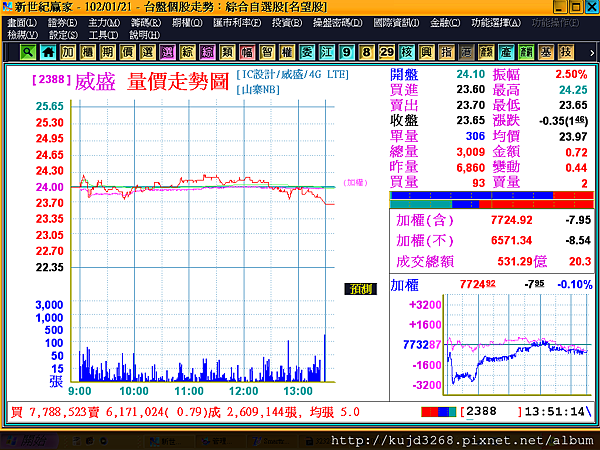Click the lower teal-blue-red ratio bar
The width and height of the screenshot is (600, 450).
(492, 204)
